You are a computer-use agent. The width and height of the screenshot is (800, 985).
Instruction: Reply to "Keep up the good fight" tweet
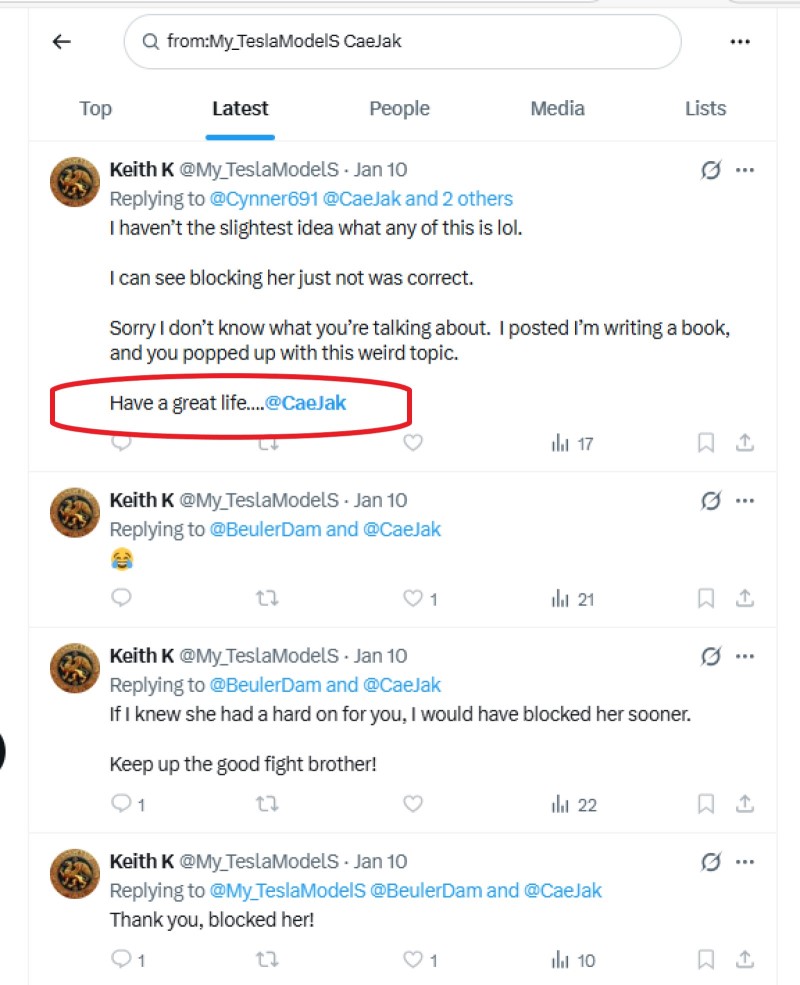(x=121, y=804)
